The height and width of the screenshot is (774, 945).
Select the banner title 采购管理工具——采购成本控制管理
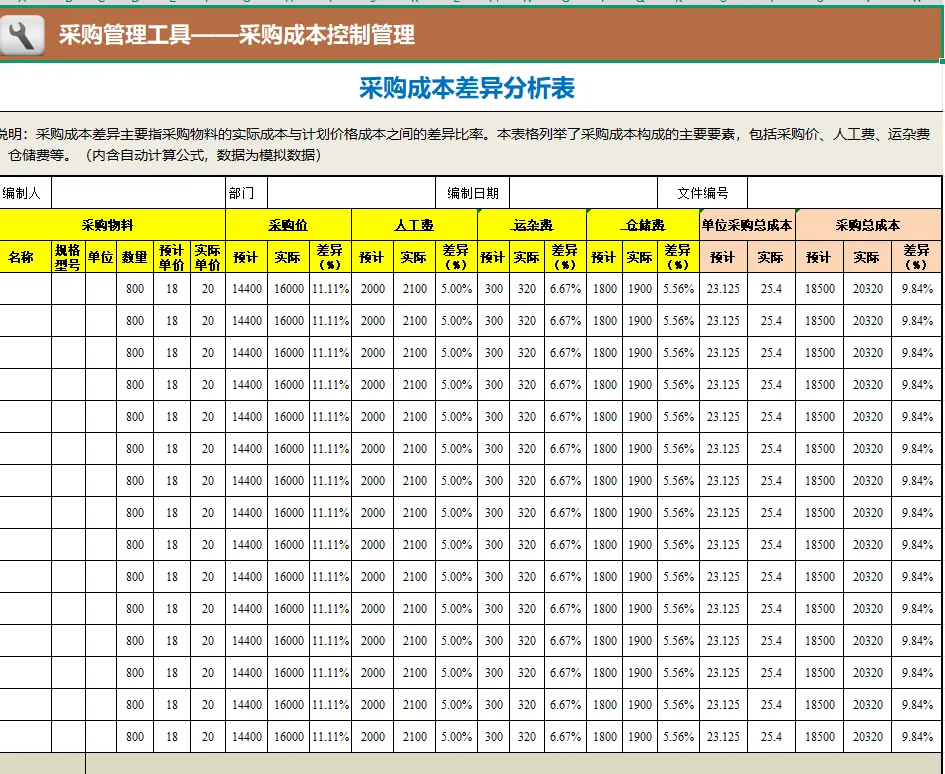click(x=236, y=34)
